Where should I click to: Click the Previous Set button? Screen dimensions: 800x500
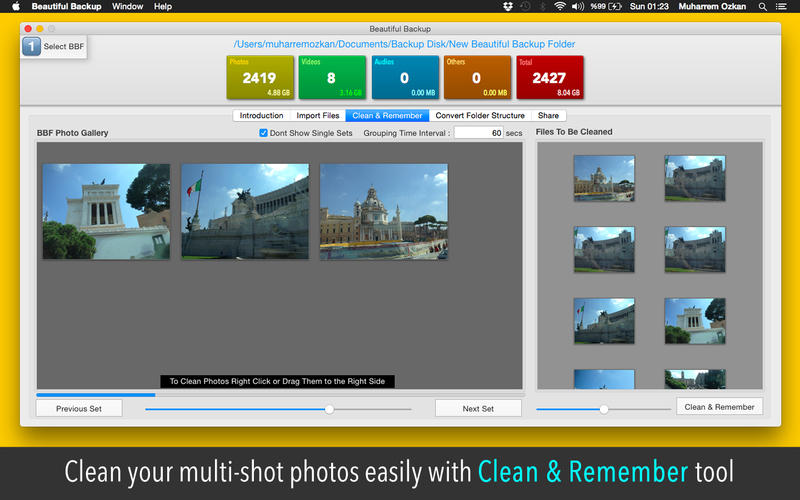coord(79,408)
